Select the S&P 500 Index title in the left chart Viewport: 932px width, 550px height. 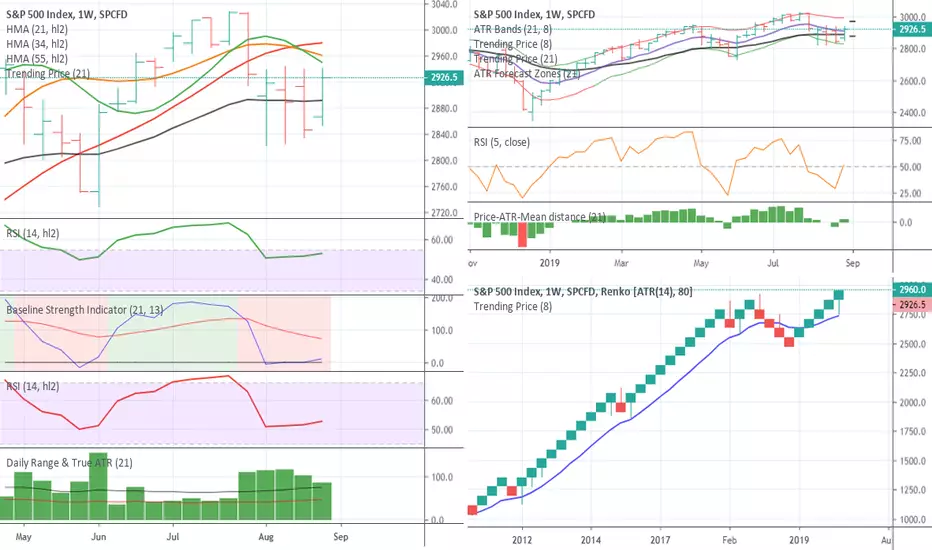[67, 14]
